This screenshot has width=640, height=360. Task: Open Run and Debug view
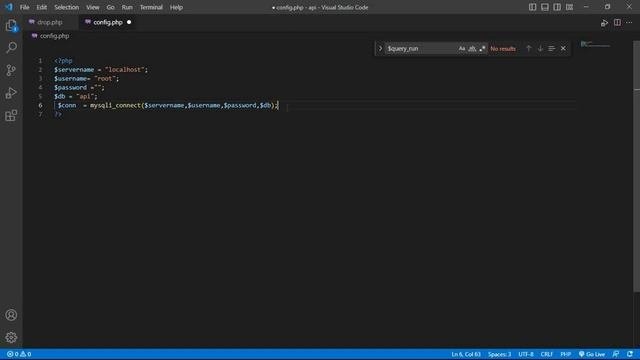click(11, 93)
